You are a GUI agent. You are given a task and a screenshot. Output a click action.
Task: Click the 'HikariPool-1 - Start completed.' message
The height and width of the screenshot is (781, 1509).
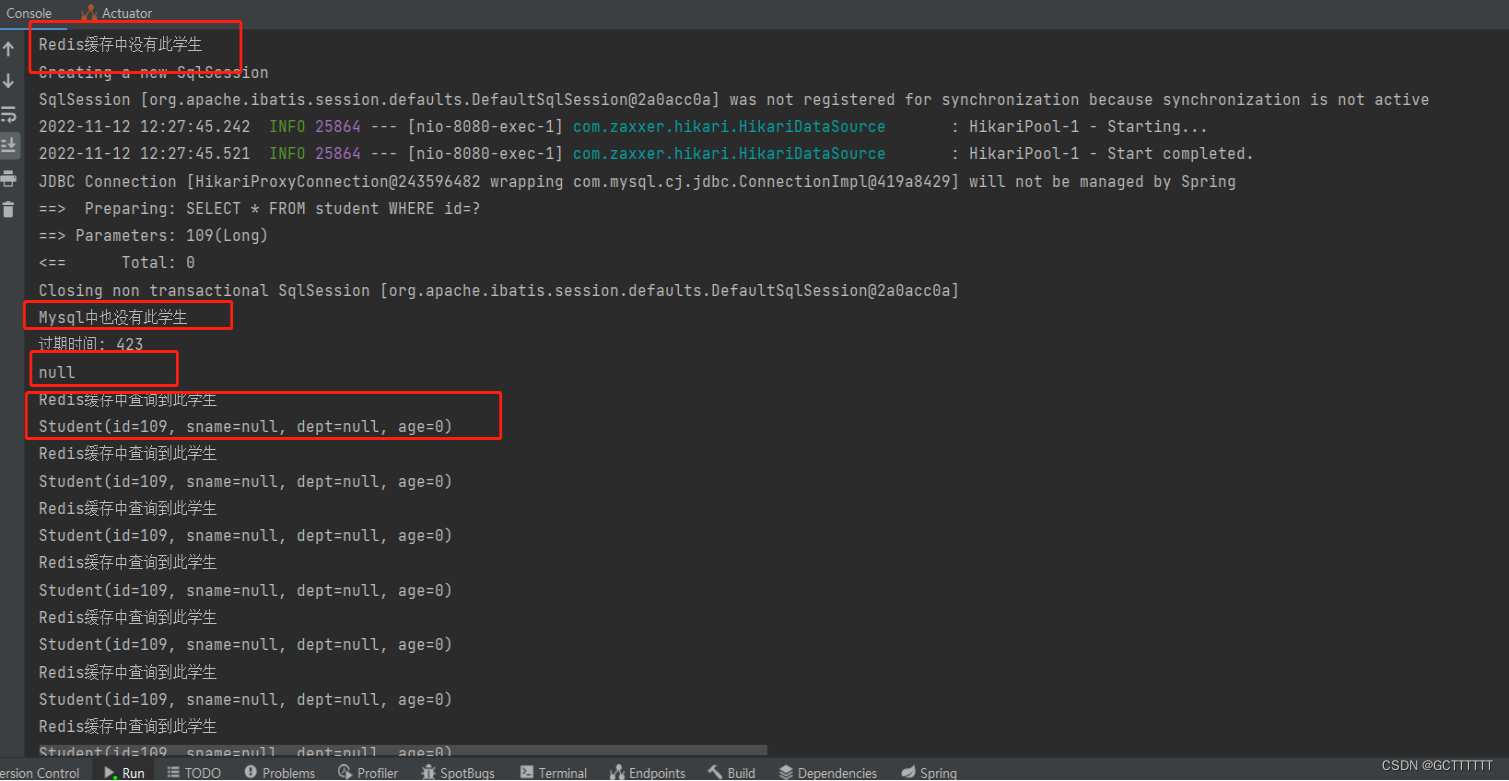click(x=1111, y=154)
